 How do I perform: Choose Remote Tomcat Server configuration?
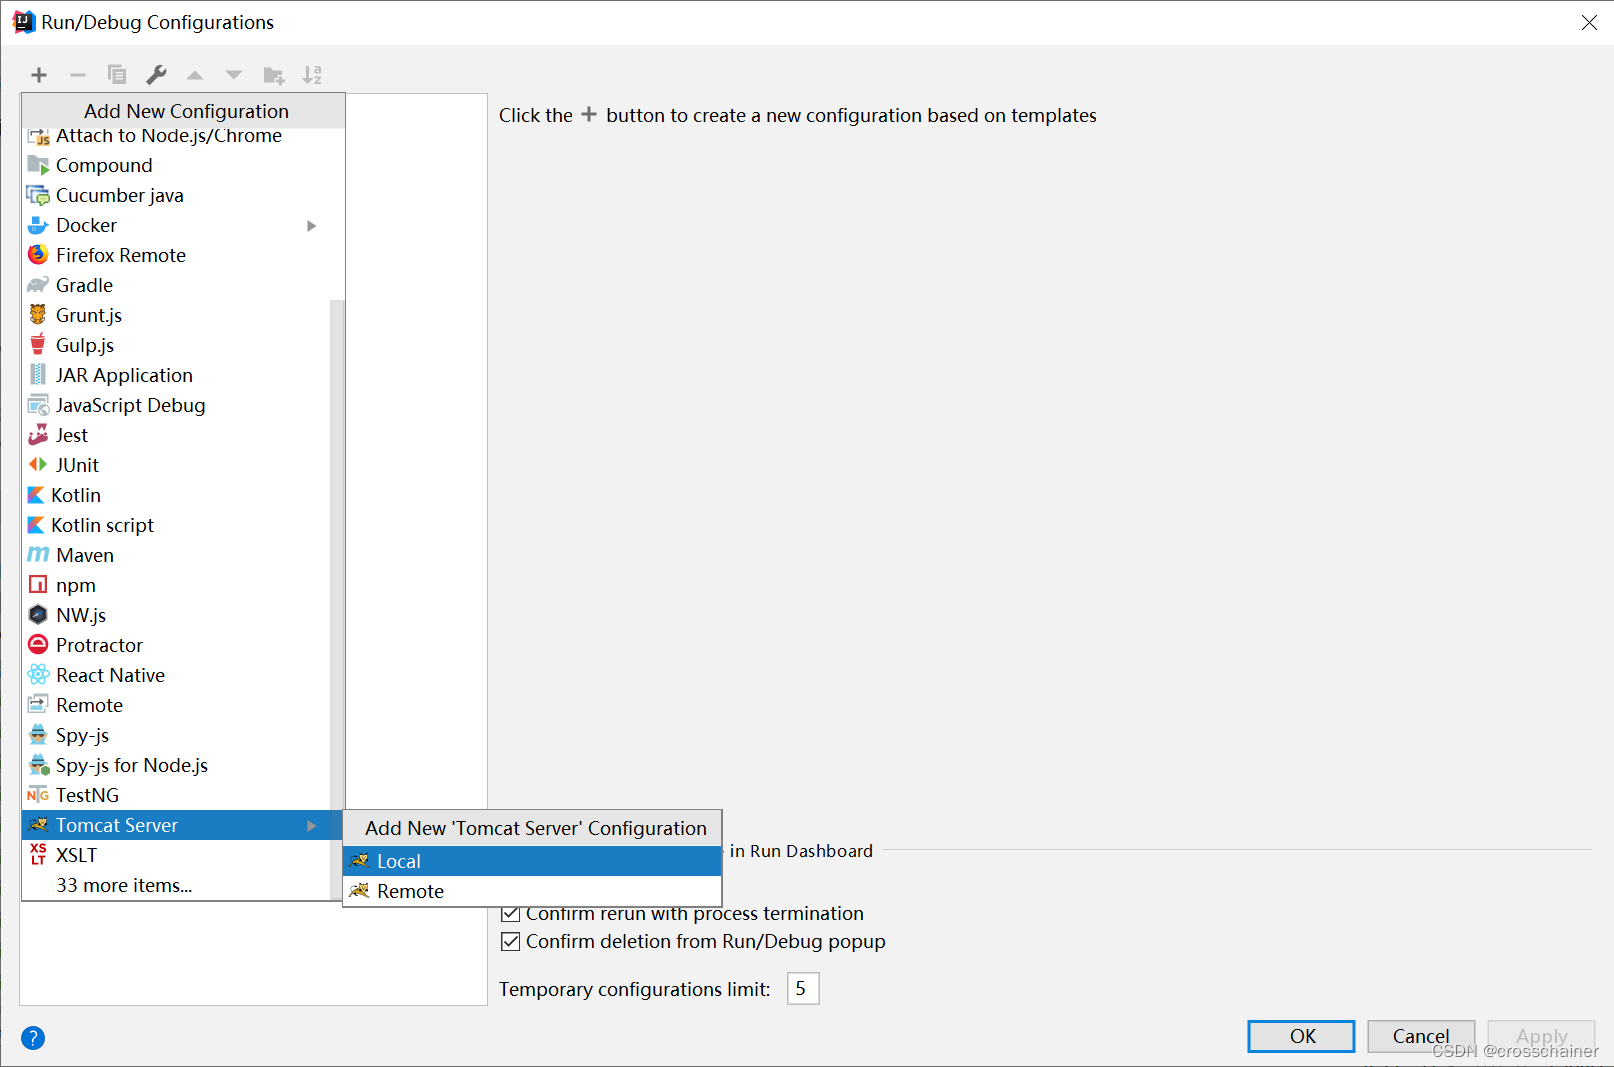(x=532, y=891)
